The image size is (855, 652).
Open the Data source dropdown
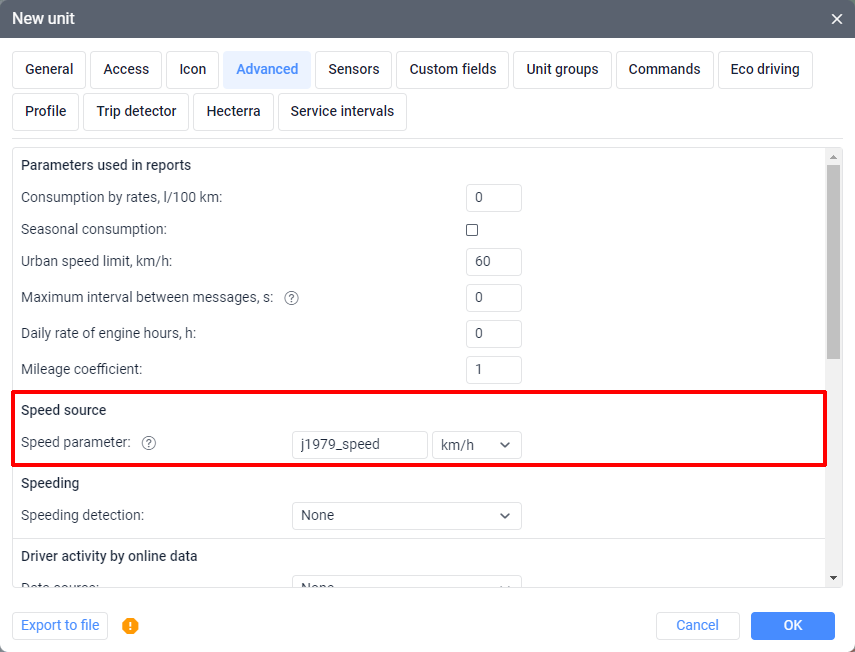406,583
